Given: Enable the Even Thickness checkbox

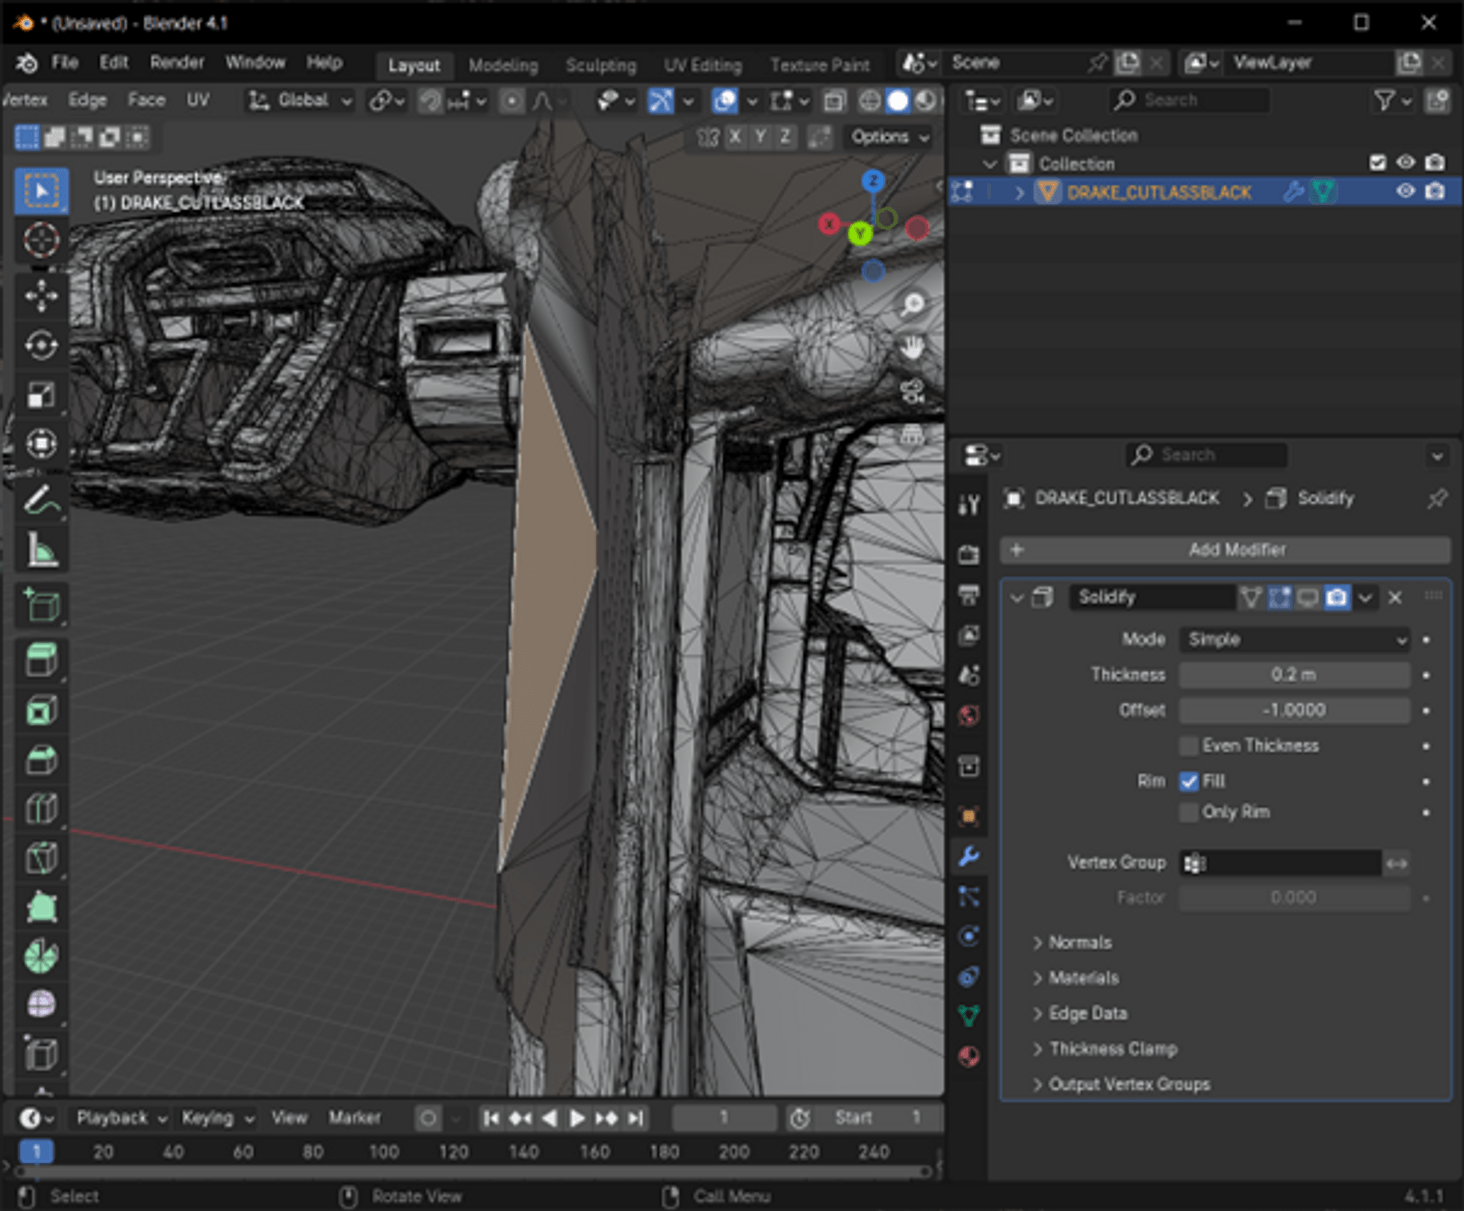Looking at the screenshot, I should click(x=1188, y=745).
